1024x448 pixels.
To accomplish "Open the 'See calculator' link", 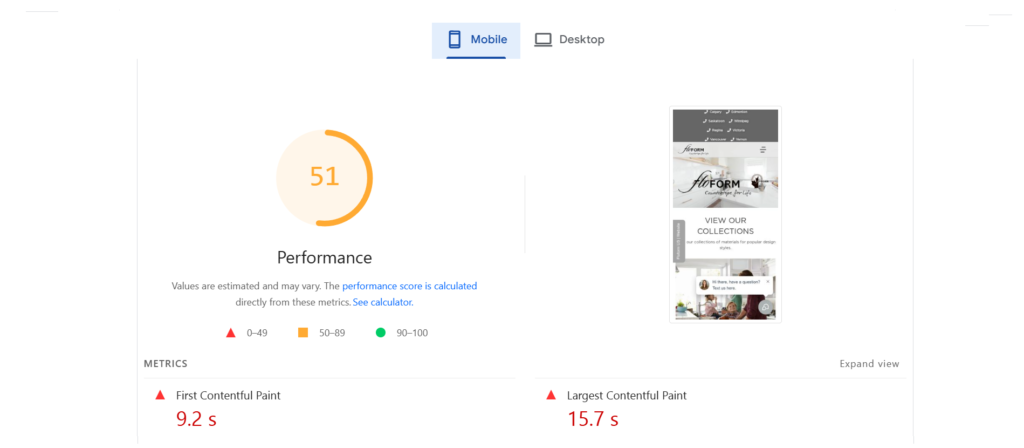I will (382, 302).
